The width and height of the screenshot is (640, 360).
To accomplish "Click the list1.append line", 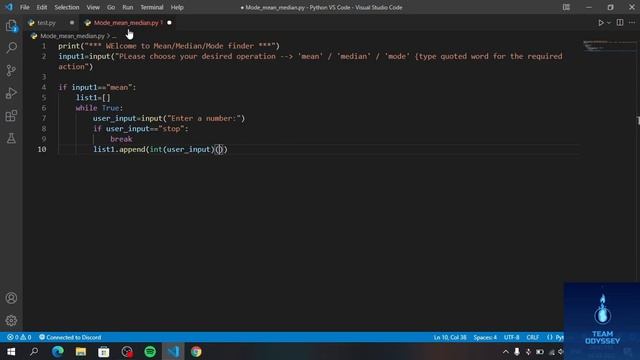I will click(x=160, y=149).
